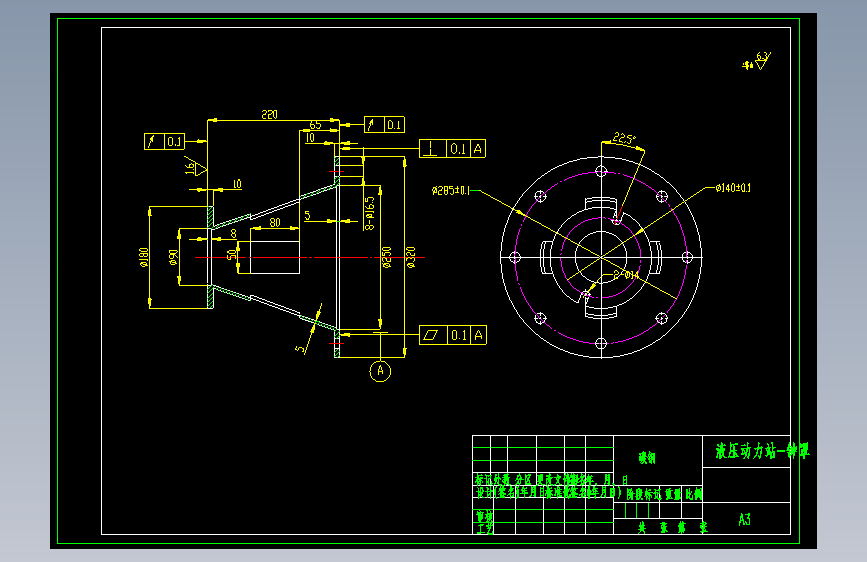
Task: Select the 工艺 row label in title block
Action: click(484, 529)
